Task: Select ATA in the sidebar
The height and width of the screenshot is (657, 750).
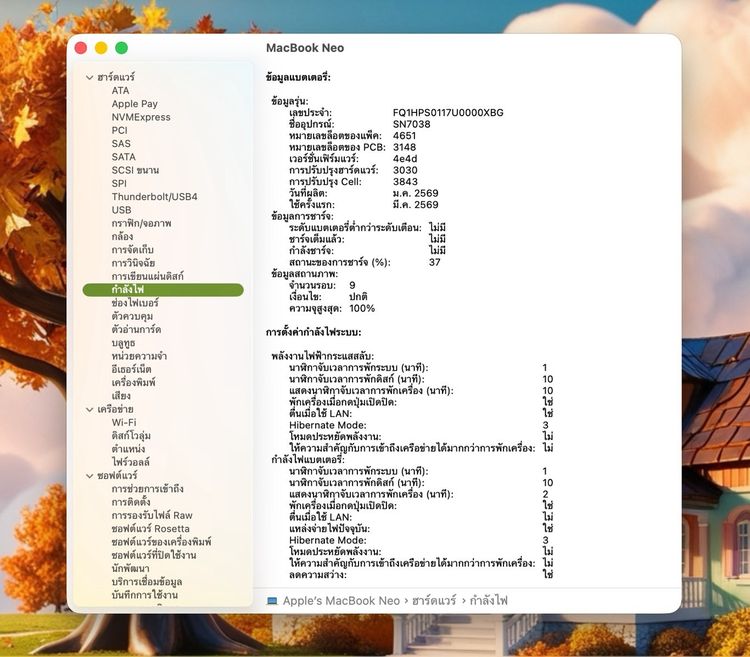Action: pyautogui.click(x=121, y=90)
